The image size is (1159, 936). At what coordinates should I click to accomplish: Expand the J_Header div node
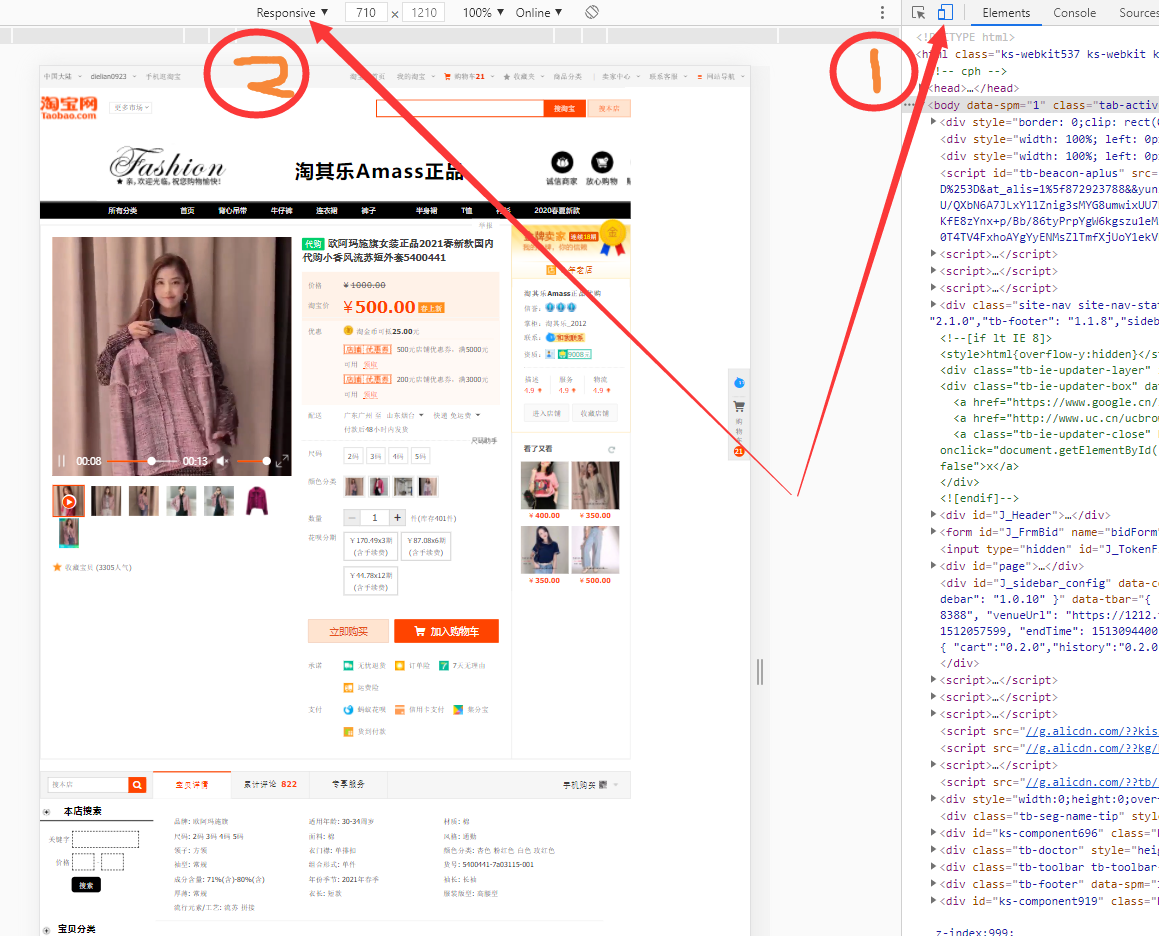pyautogui.click(x=934, y=515)
